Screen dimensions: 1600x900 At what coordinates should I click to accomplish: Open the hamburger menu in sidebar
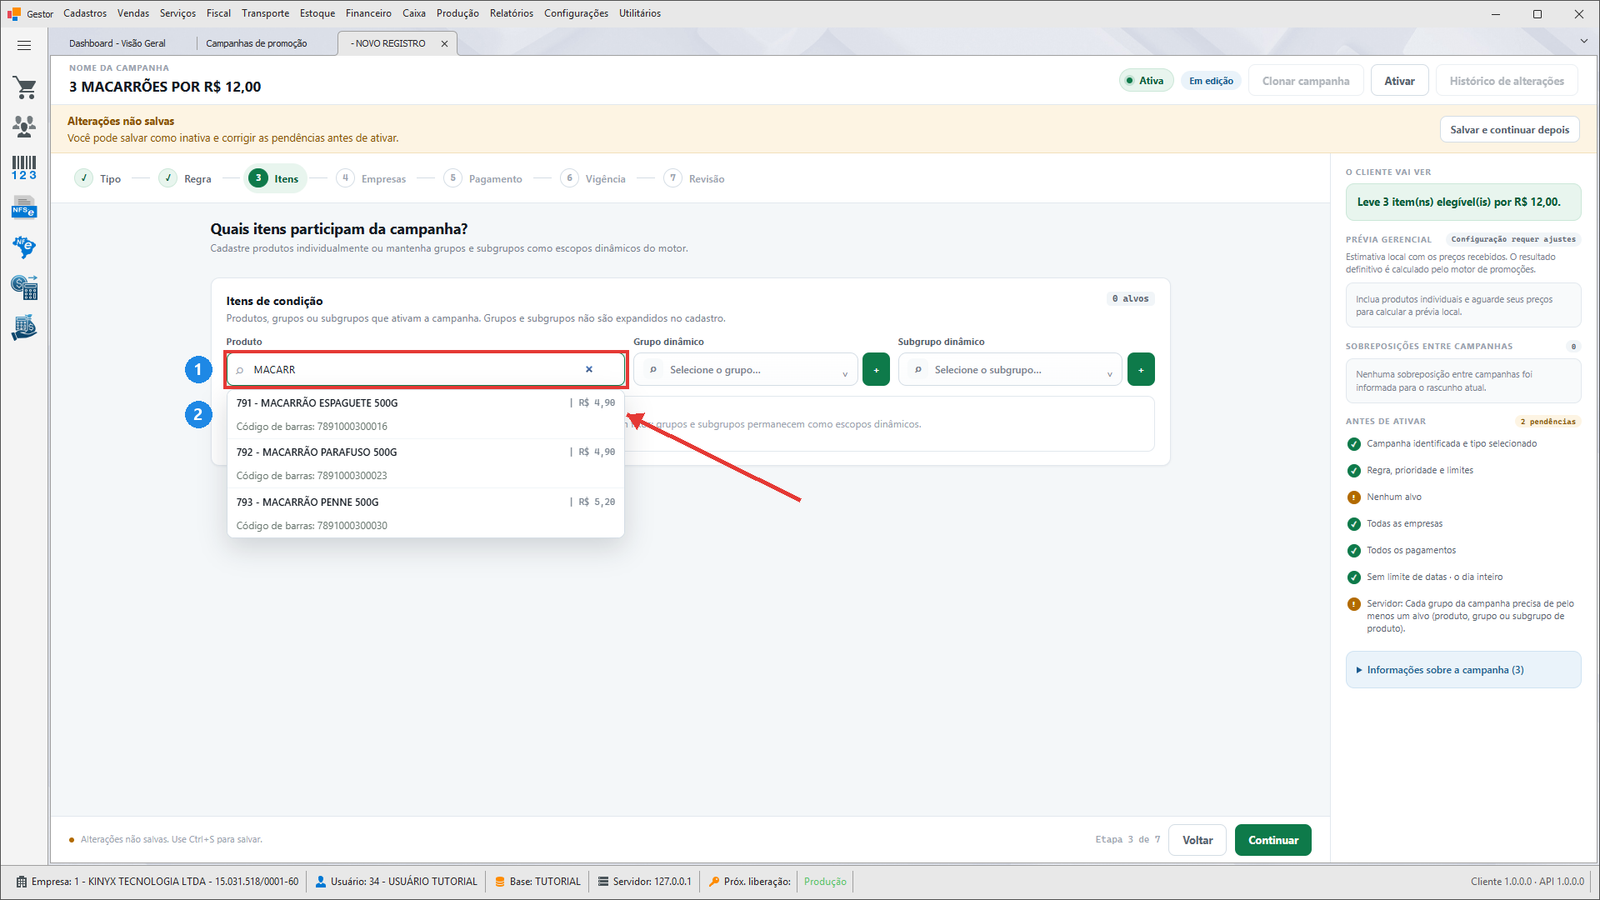[x=24, y=45]
